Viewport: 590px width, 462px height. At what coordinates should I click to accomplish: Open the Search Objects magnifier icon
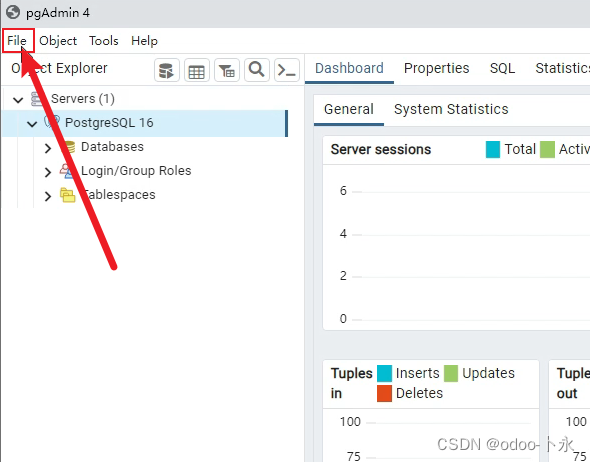tap(257, 70)
